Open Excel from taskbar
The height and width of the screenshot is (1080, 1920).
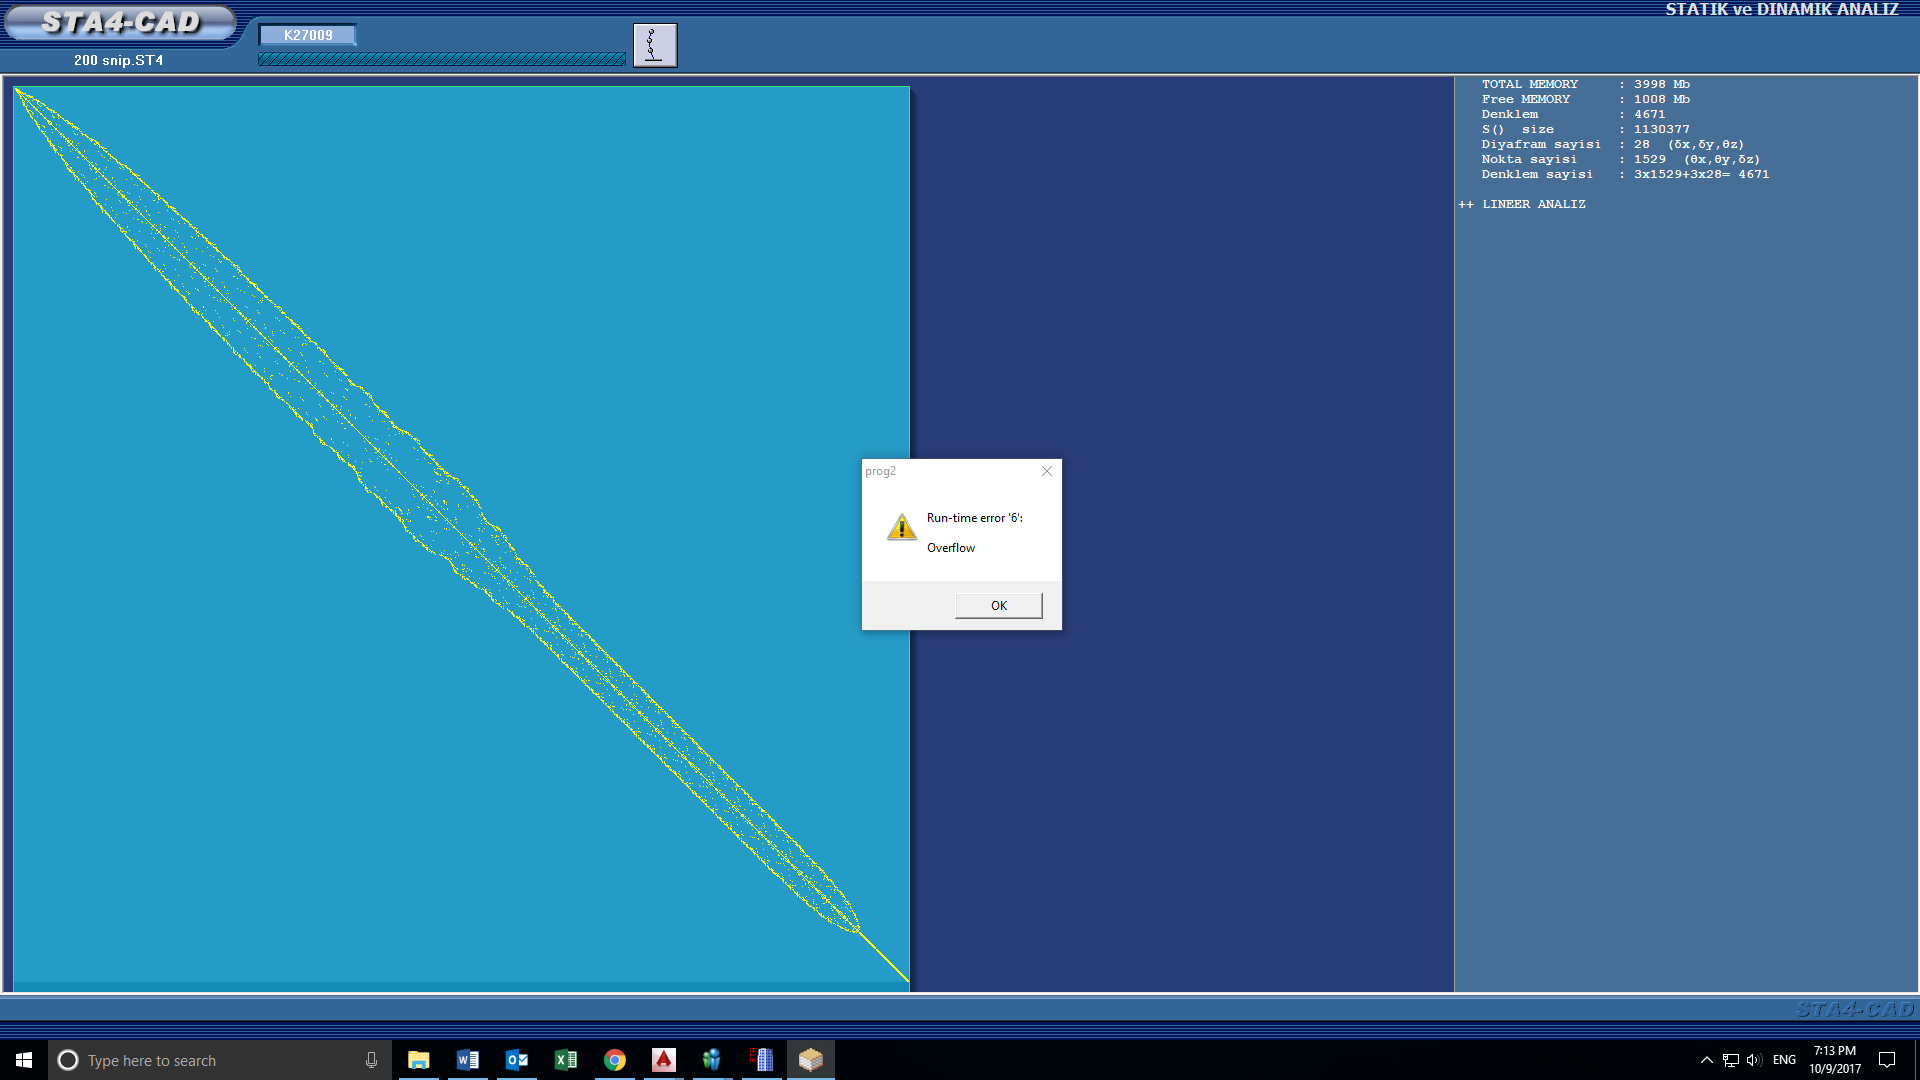pos(565,1060)
